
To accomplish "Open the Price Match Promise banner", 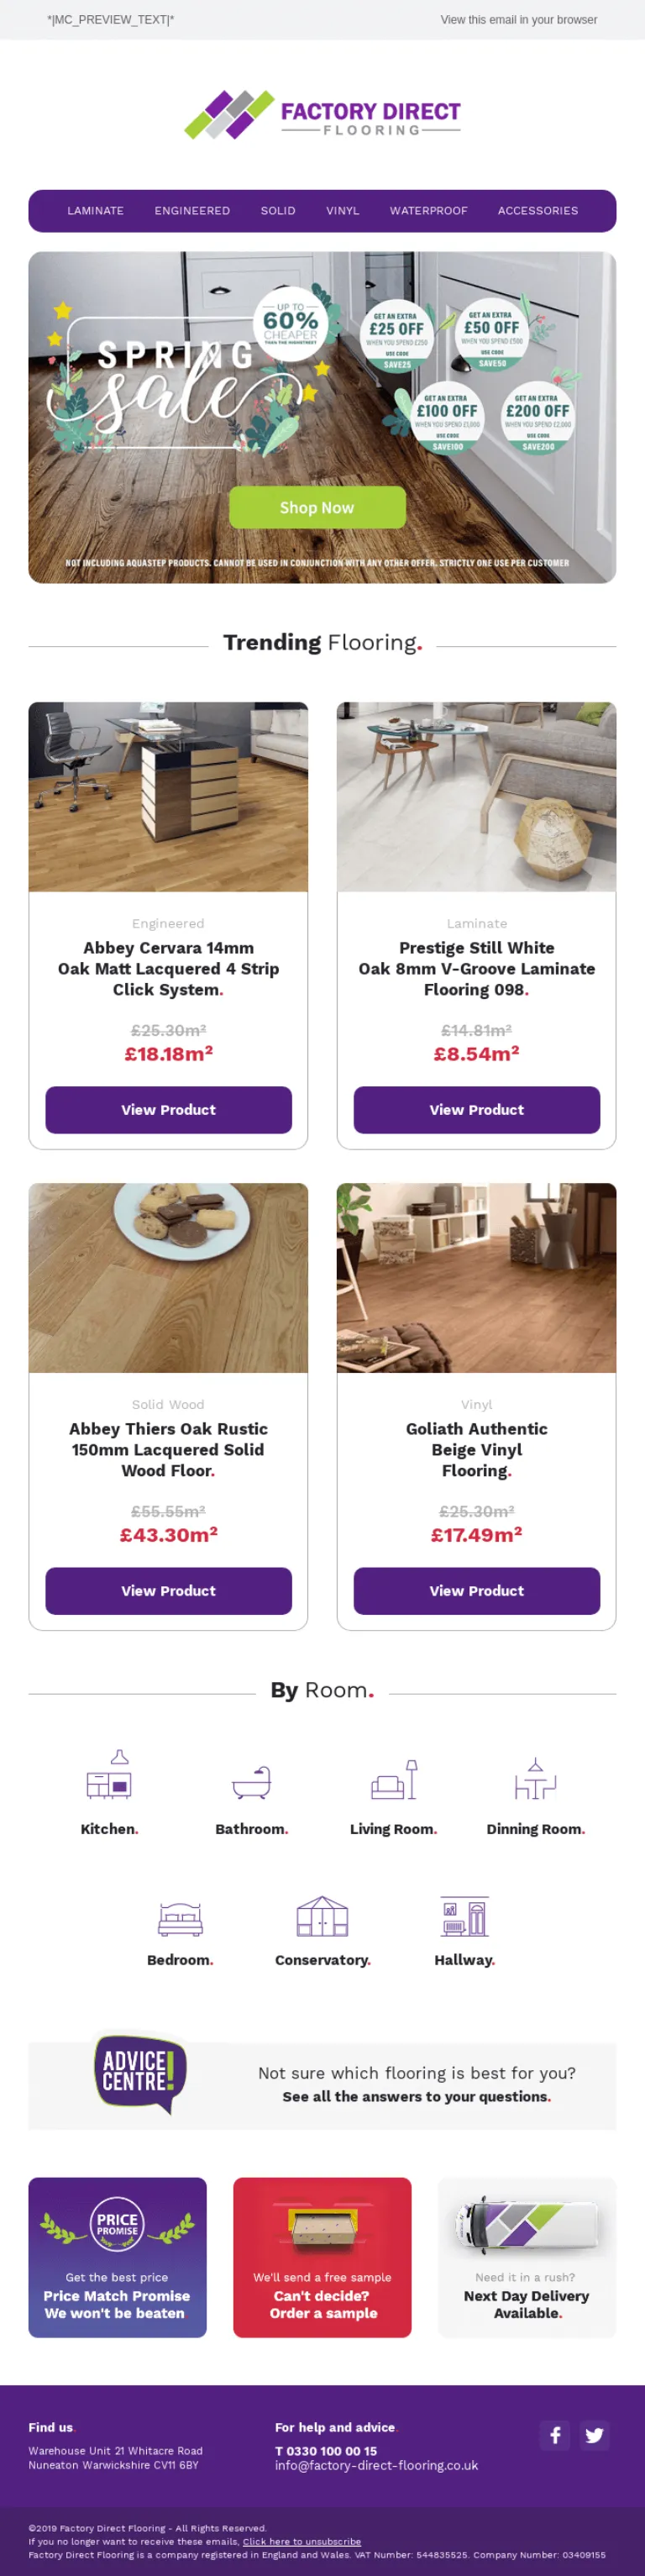I will pos(117,2257).
